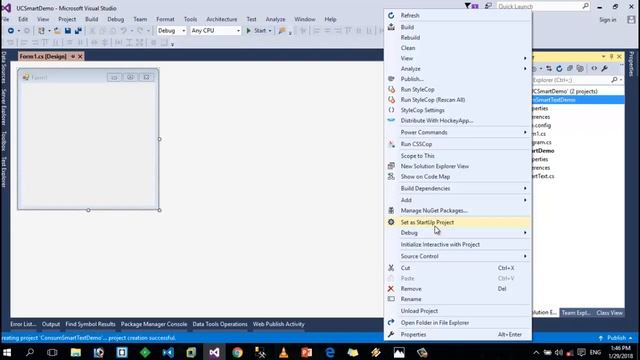The height and width of the screenshot is (360, 640).
Task: Click the Save All toolbar icon
Action: (x=78, y=31)
